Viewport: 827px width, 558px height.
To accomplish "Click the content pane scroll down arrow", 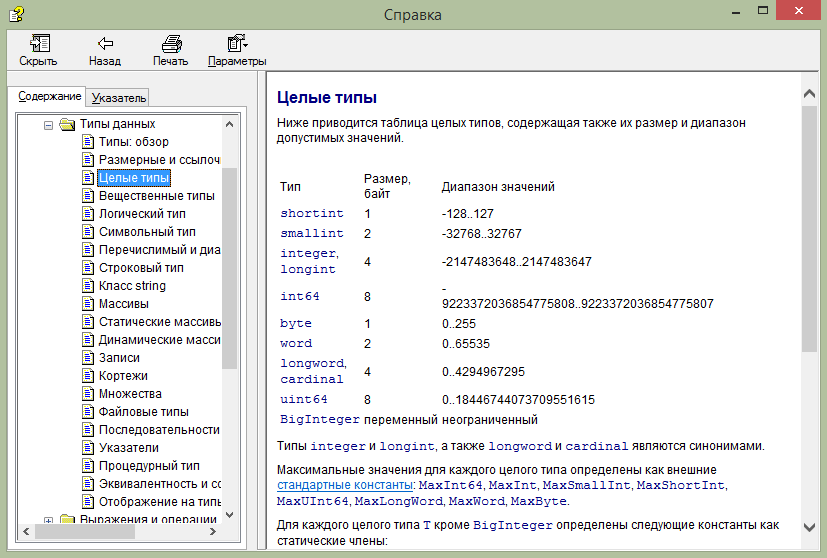I will pyautogui.click(x=809, y=527).
